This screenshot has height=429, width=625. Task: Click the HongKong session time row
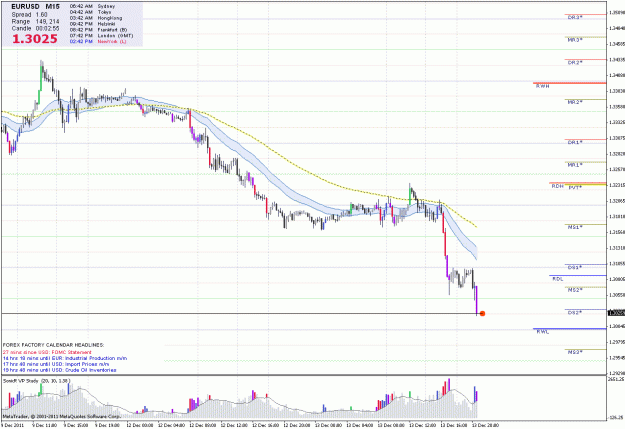click(96, 18)
